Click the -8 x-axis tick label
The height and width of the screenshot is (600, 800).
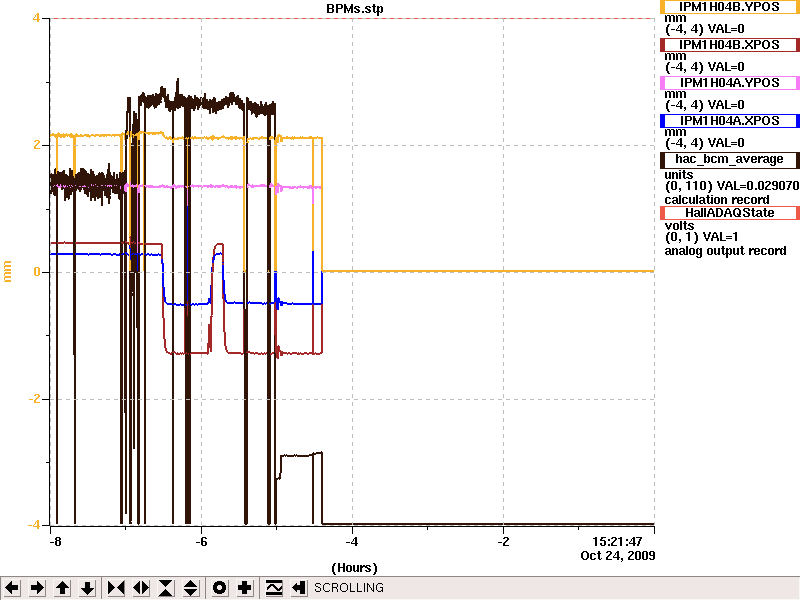(55, 542)
